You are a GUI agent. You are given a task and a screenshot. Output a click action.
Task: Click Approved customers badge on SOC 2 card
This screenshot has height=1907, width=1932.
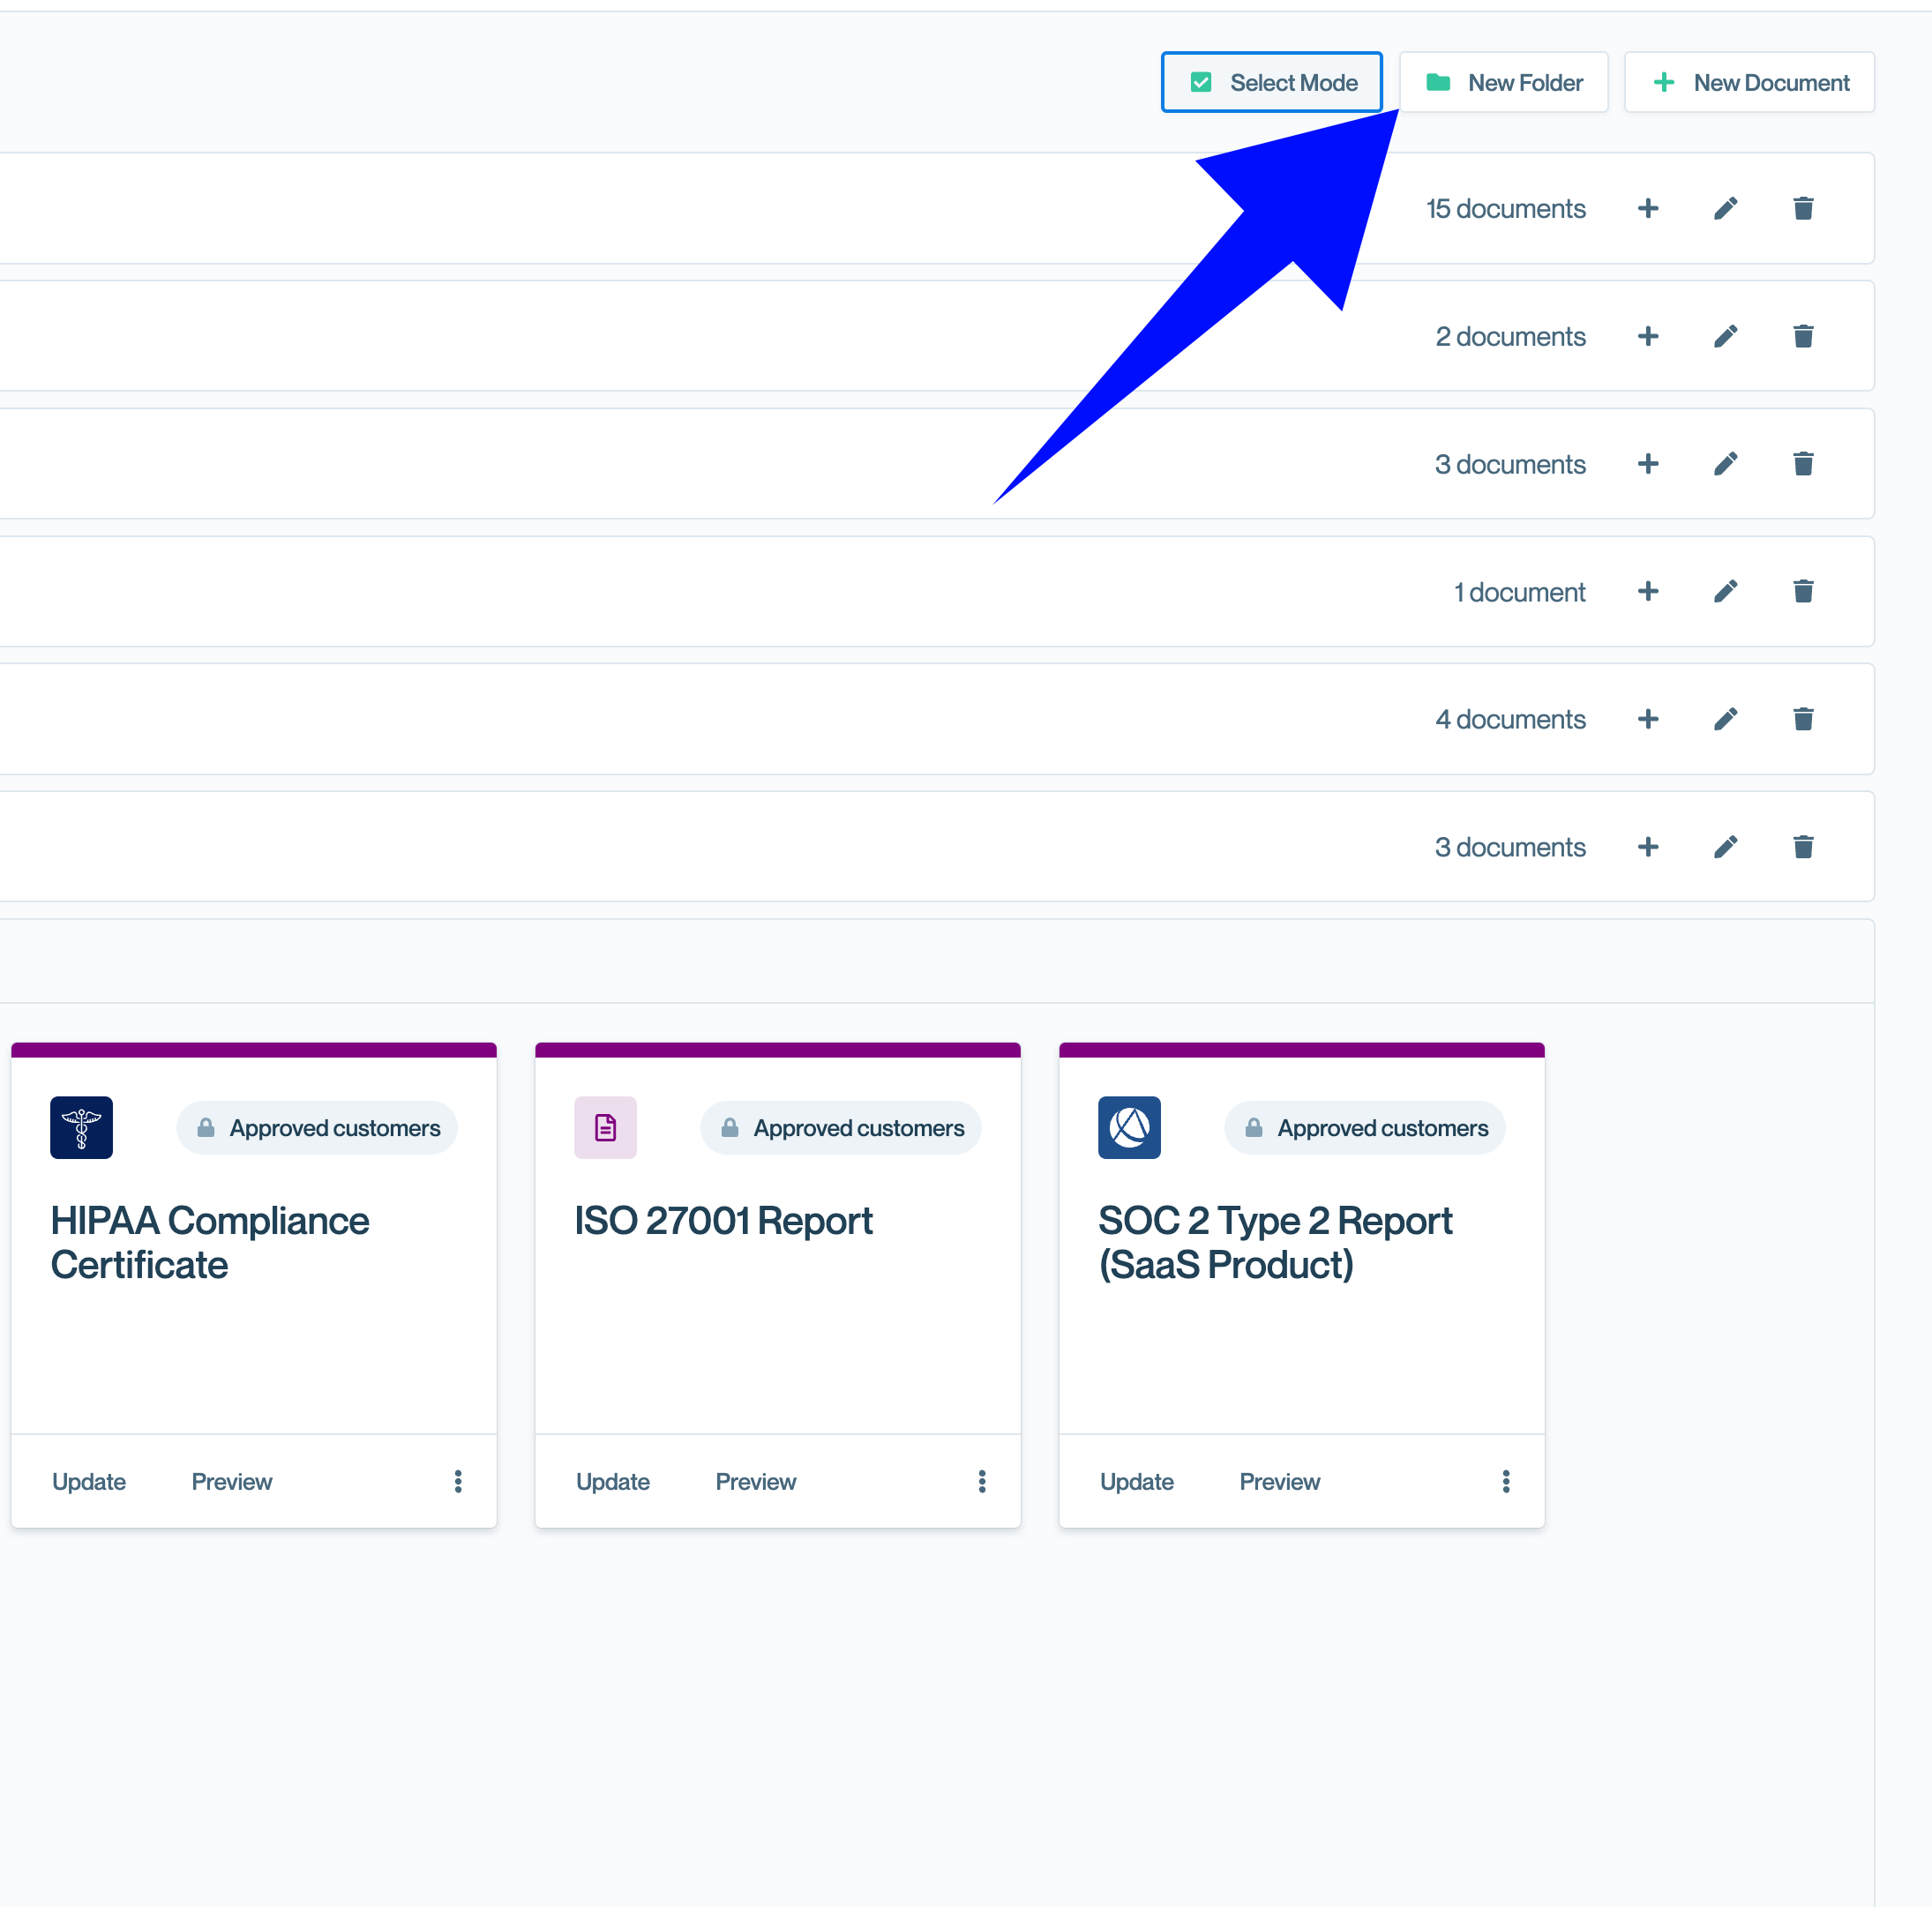pyautogui.click(x=1364, y=1128)
